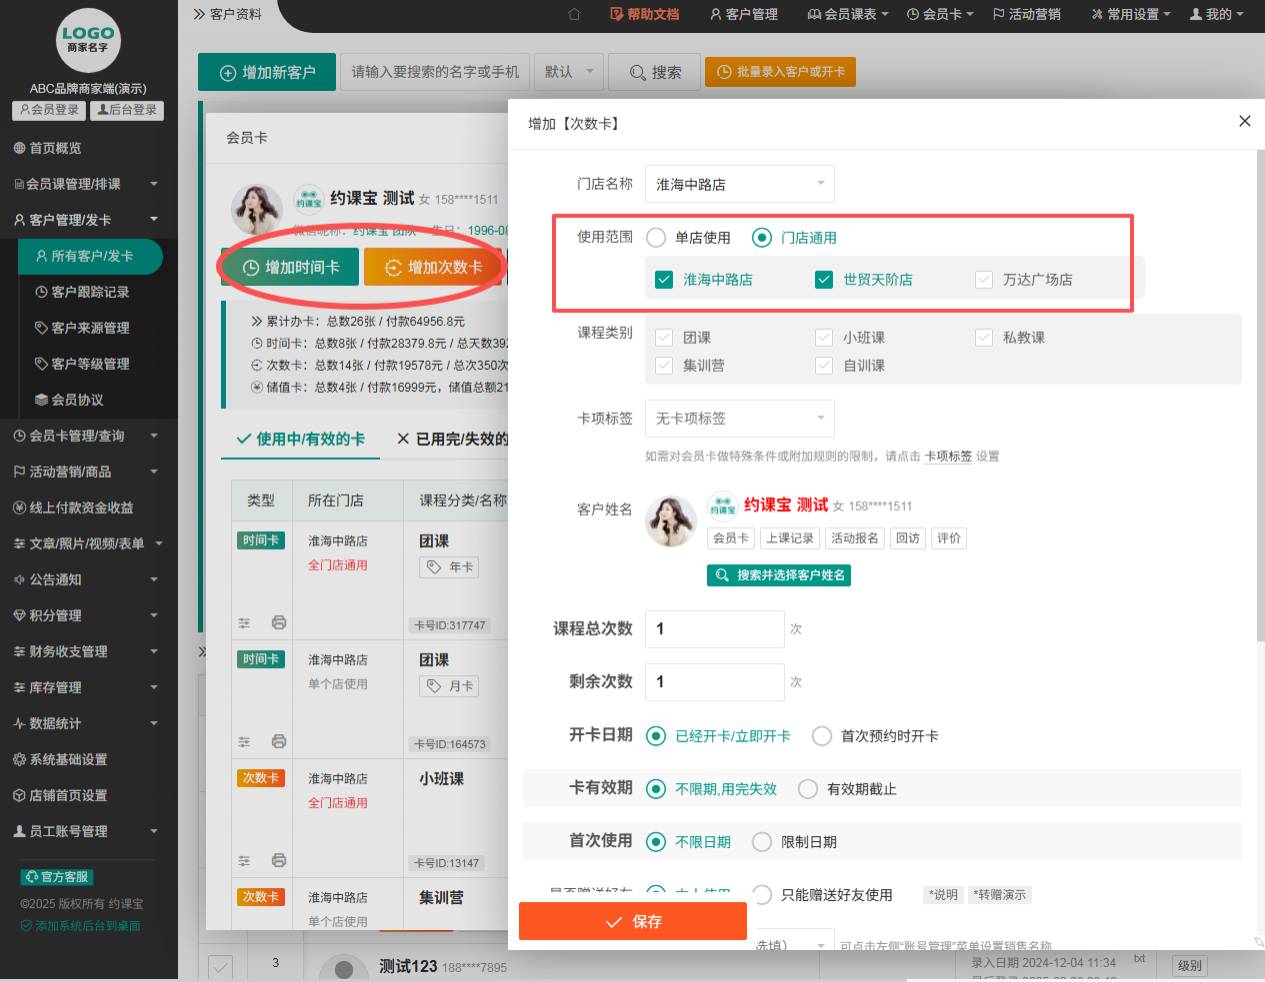
Task: Switch to 使用中/有效的卡 tab
Action: click(x=300, y=439)
